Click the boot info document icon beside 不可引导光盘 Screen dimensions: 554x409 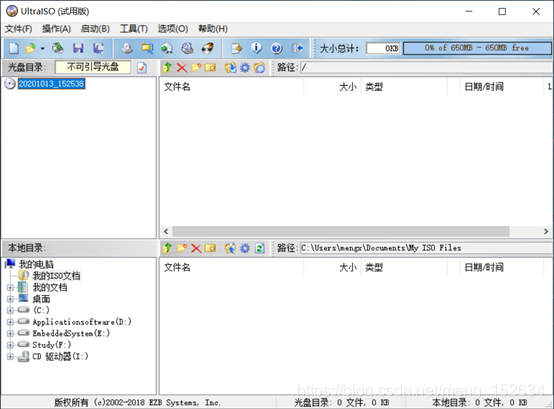pos(142,67)
